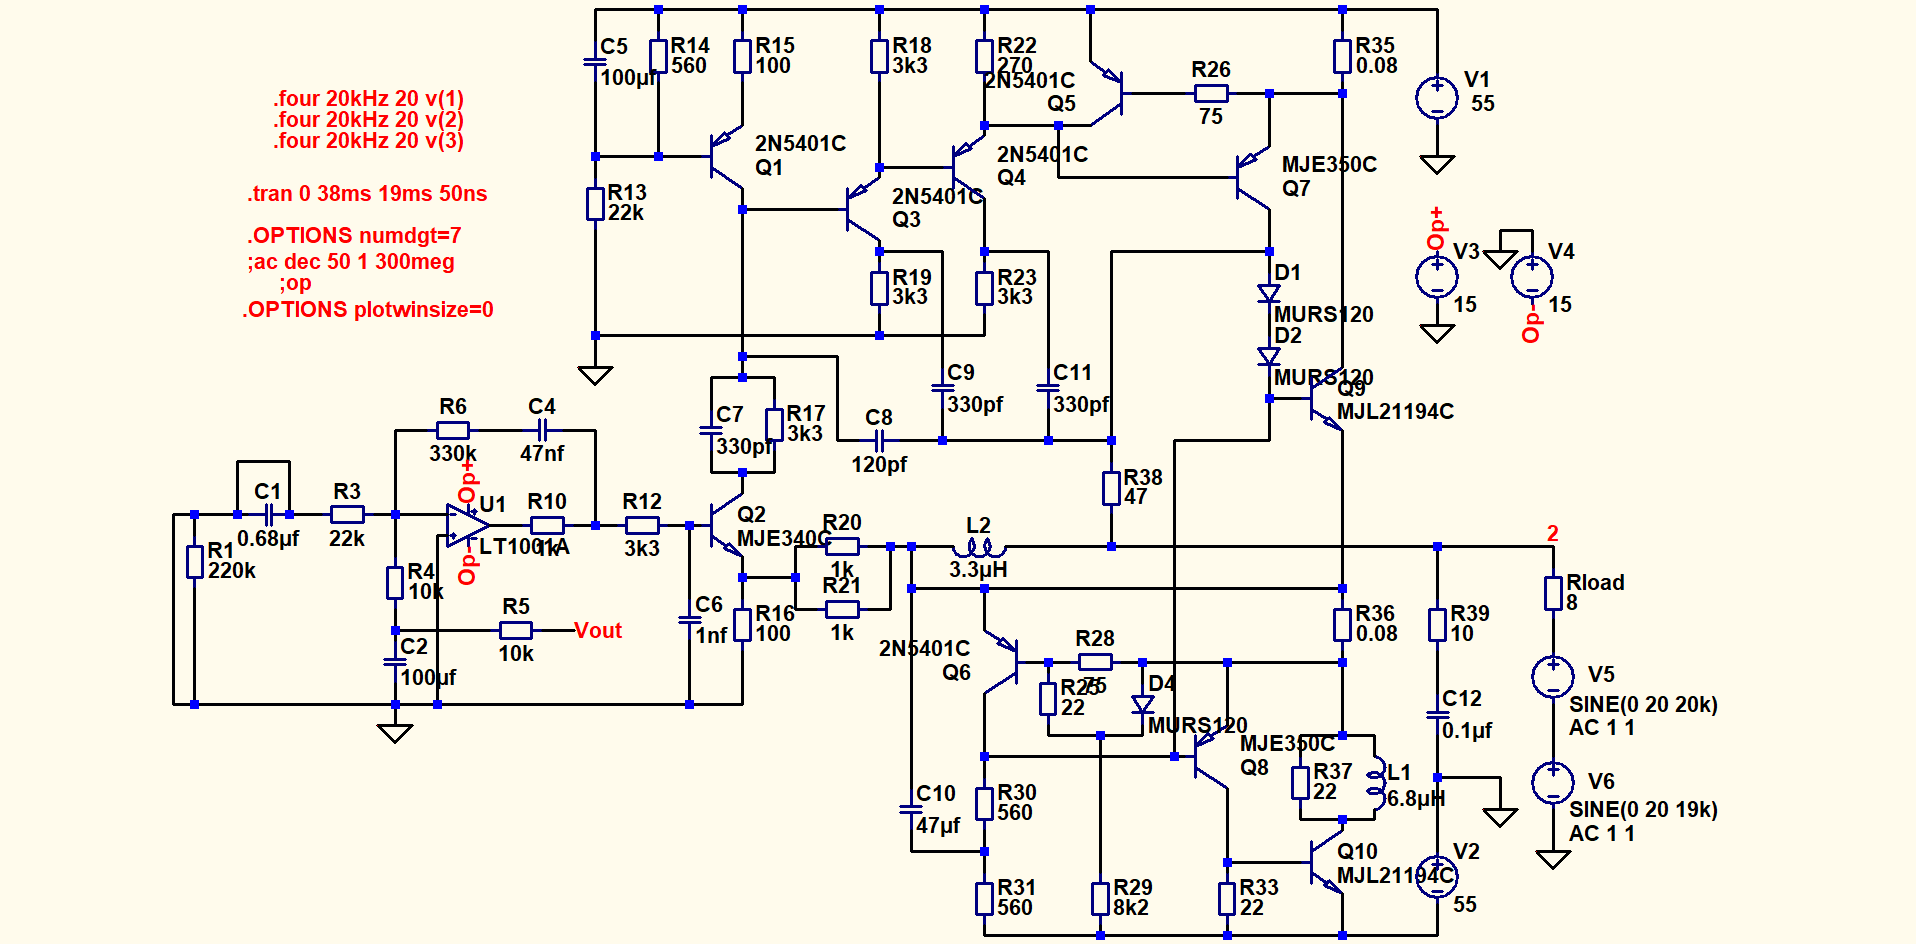This screenshot has height=944, width=1916.
Task: Click the '330k' resistor value
Action: click(x=453, y=454)
